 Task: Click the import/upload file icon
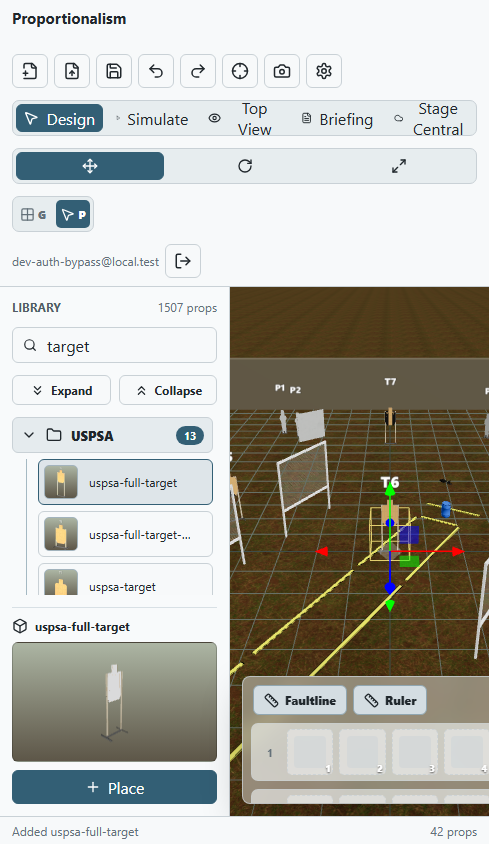72,71
